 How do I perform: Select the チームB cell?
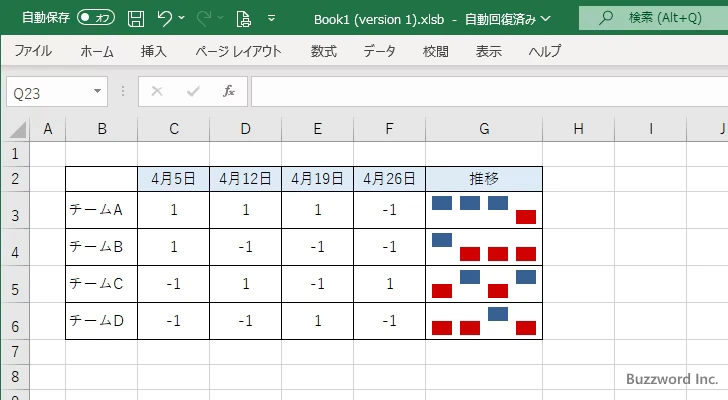102,247
